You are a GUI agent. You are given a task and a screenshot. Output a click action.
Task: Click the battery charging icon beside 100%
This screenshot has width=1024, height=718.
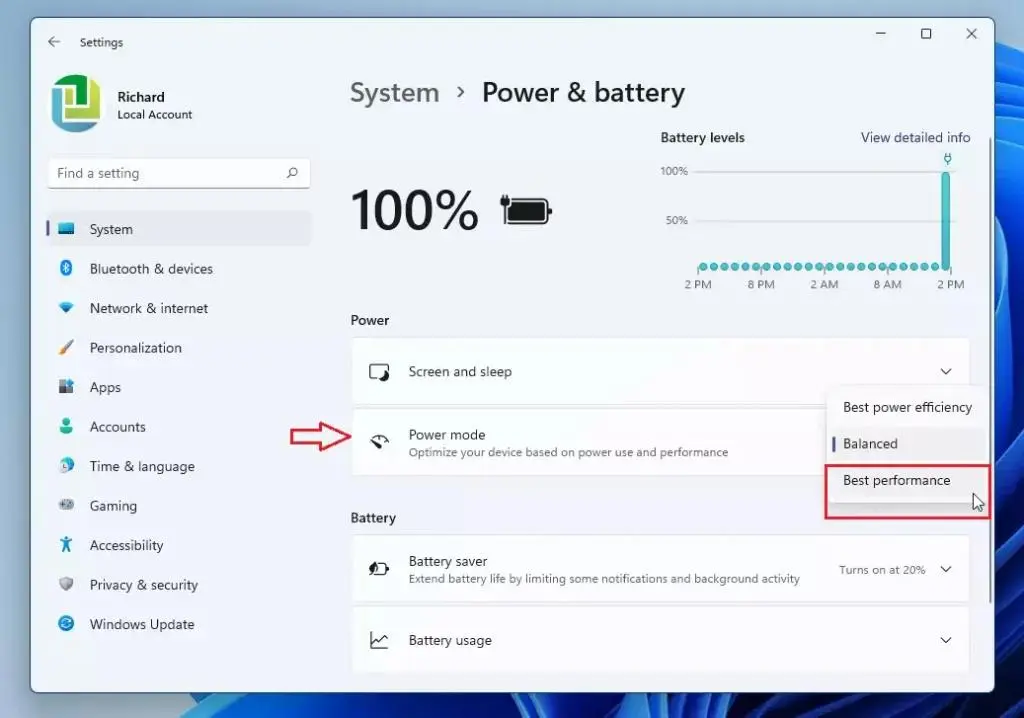point(526,211)
